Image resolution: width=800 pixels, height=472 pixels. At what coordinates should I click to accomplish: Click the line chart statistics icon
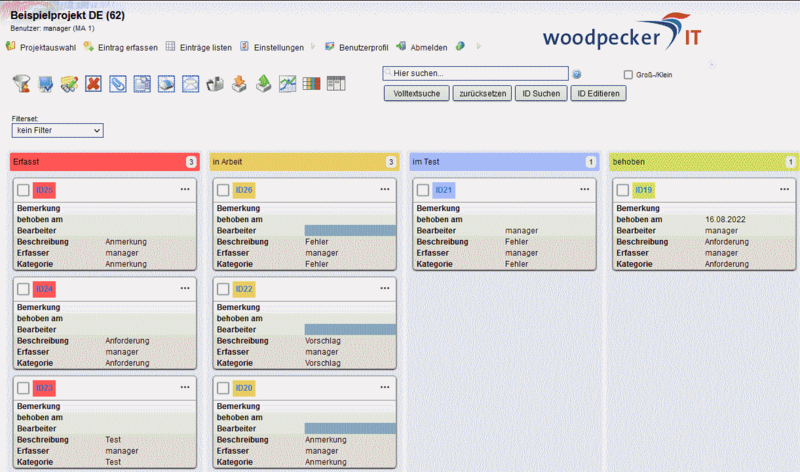(x=287, y=84)
